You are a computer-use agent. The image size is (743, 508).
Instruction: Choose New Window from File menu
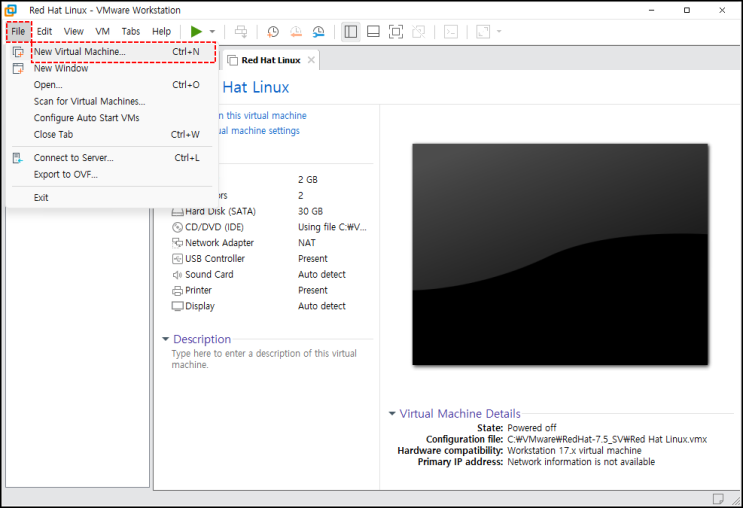click(x=111, y=68)
